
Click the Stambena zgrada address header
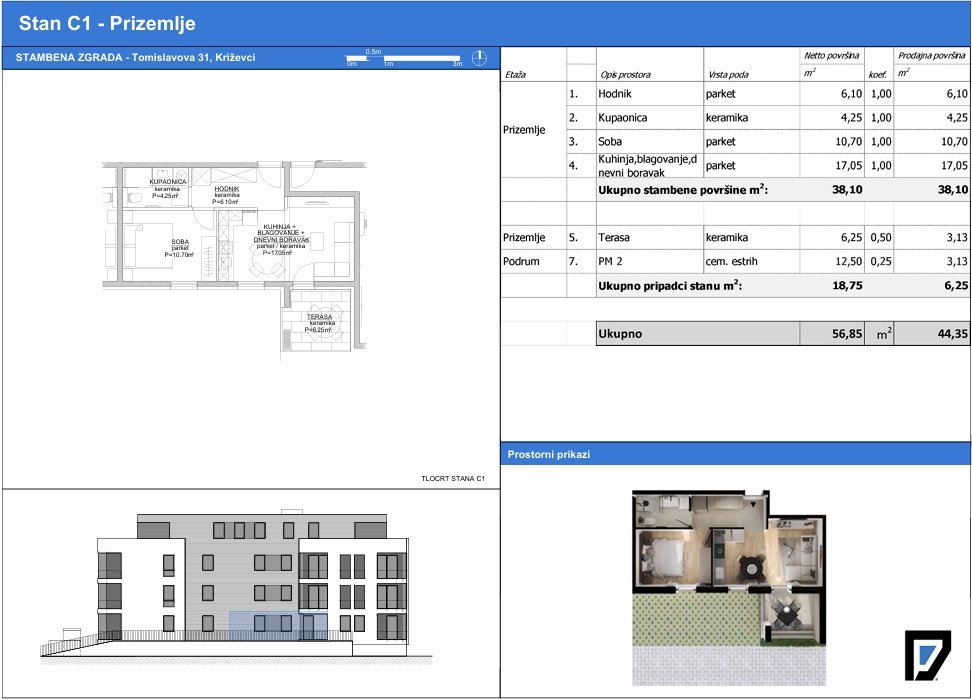coord(135,58)
